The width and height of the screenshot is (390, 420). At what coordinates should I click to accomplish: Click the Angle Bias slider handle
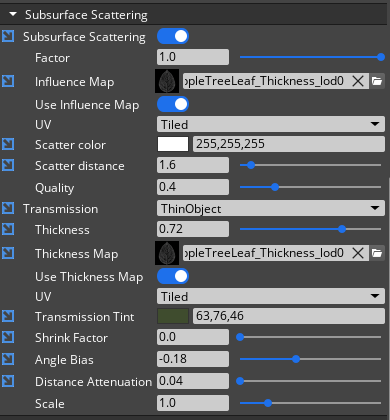pyautogui.click(x=296, y=359)
